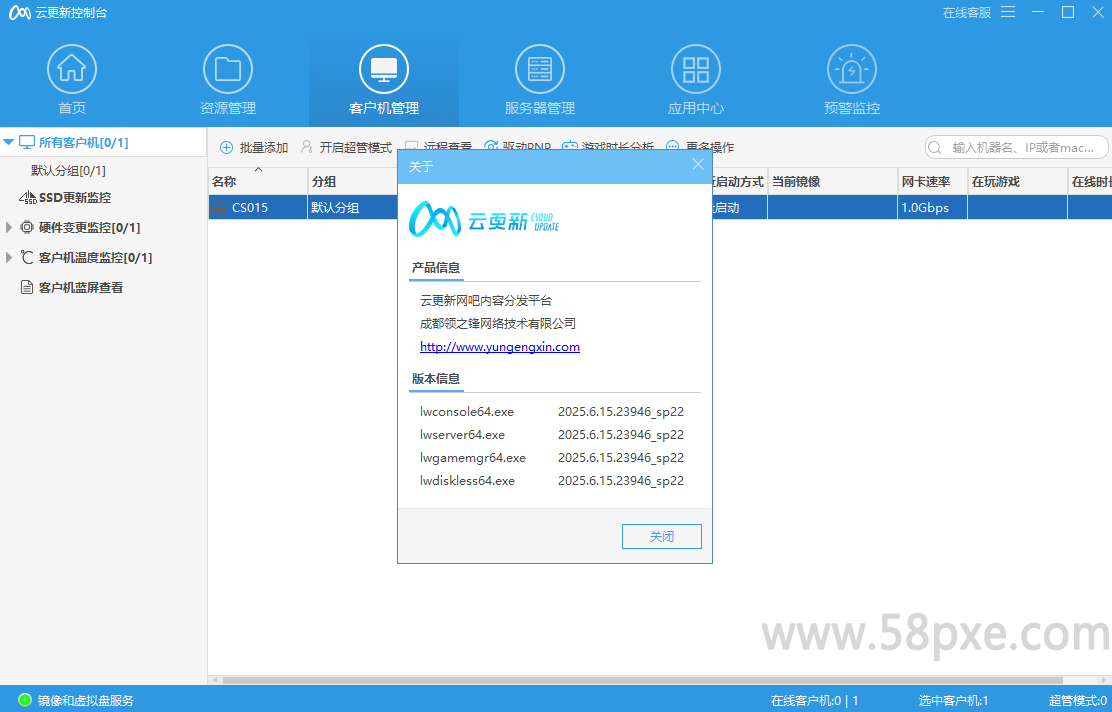Image resolution: width=1112 pixels, height=712 pixels.
Task: Click lwdiskless64.exe in version info
Action: click(x=467, y=481)
